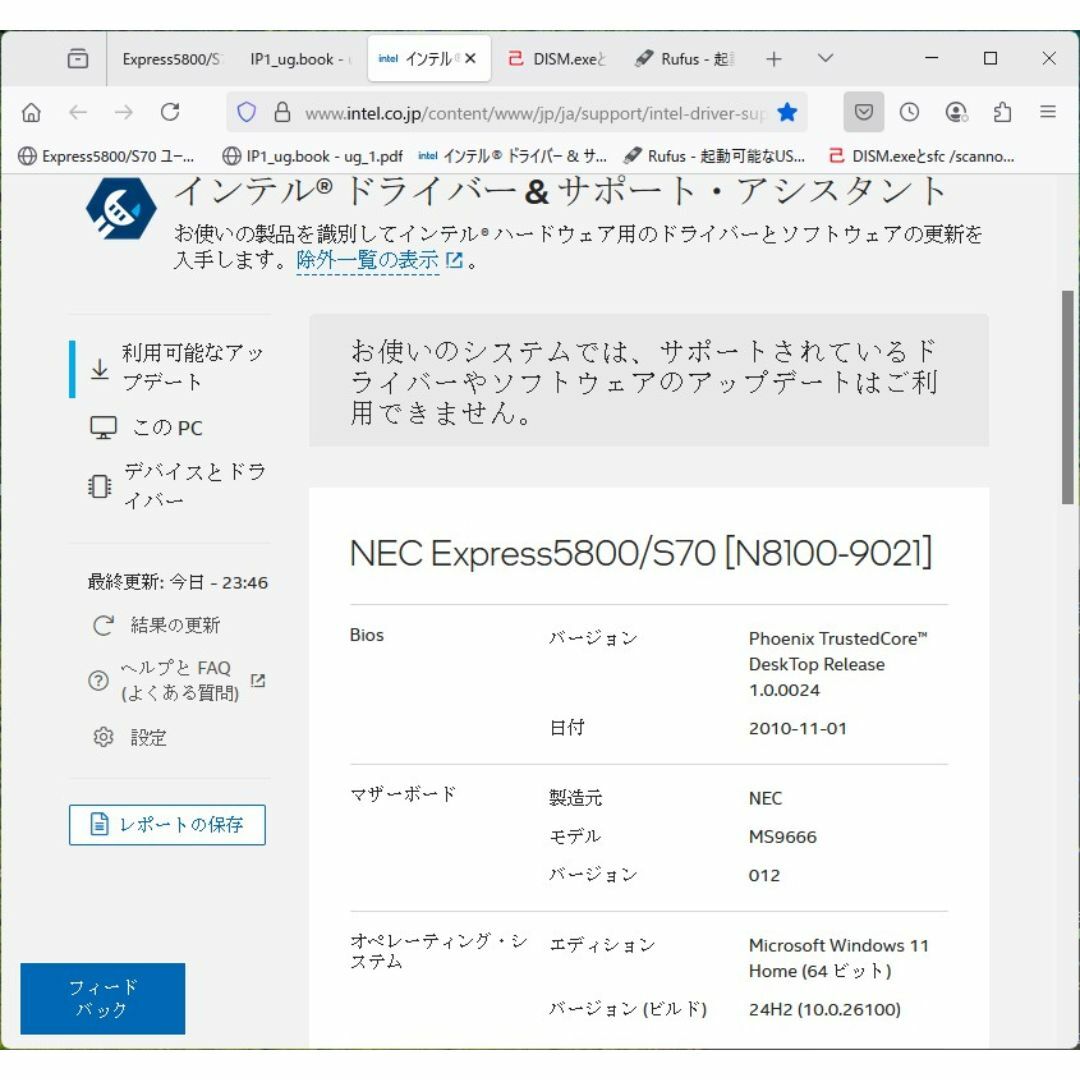This screenshot has height=1080, width=1080.
Task: Switch to DISM.exe tab
Action: (x=557, y=59)
